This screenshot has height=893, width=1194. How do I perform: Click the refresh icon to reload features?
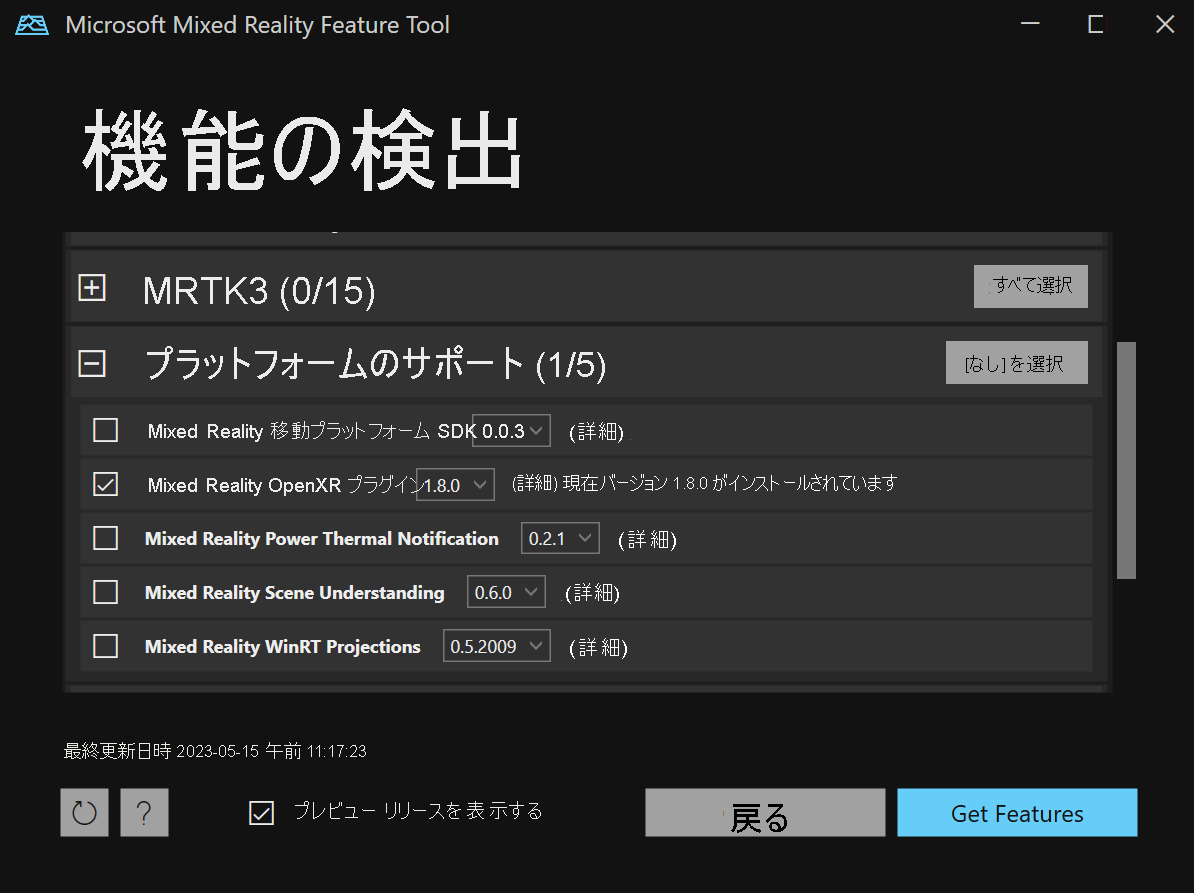click(x=84, y=812)
